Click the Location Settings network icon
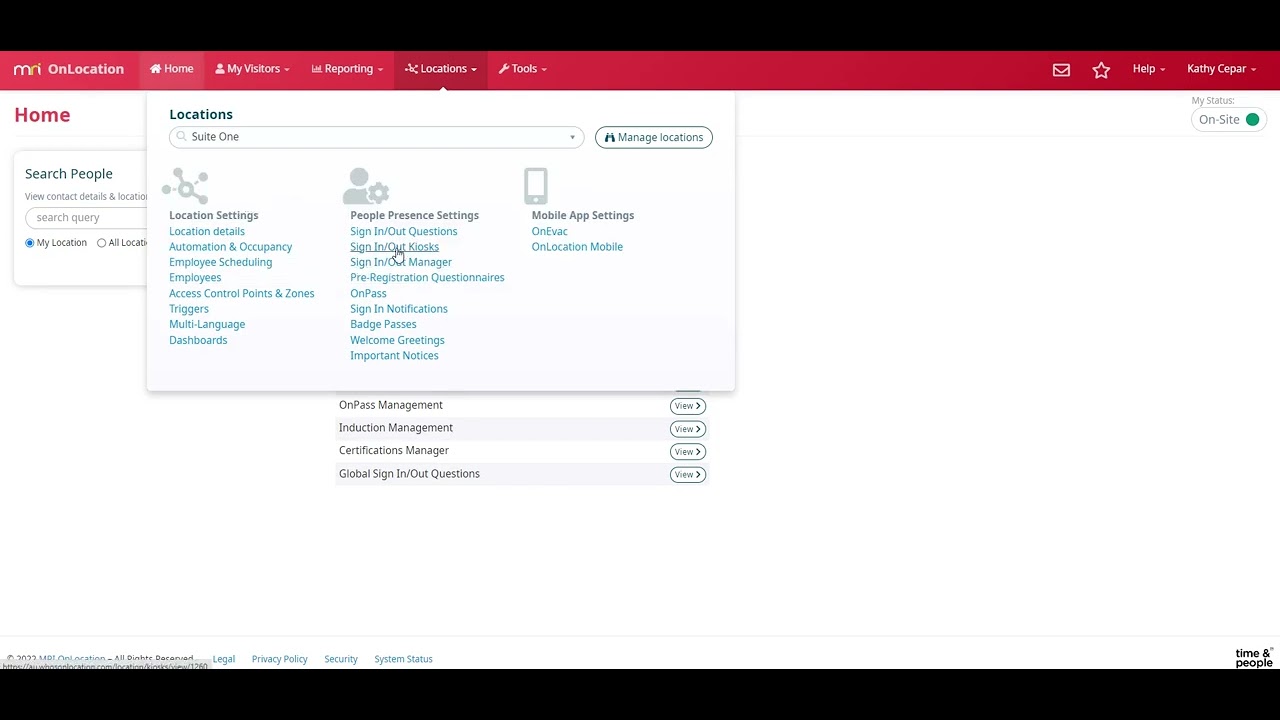This screenshot has height=720, width=1280. [x=186, y=186]
